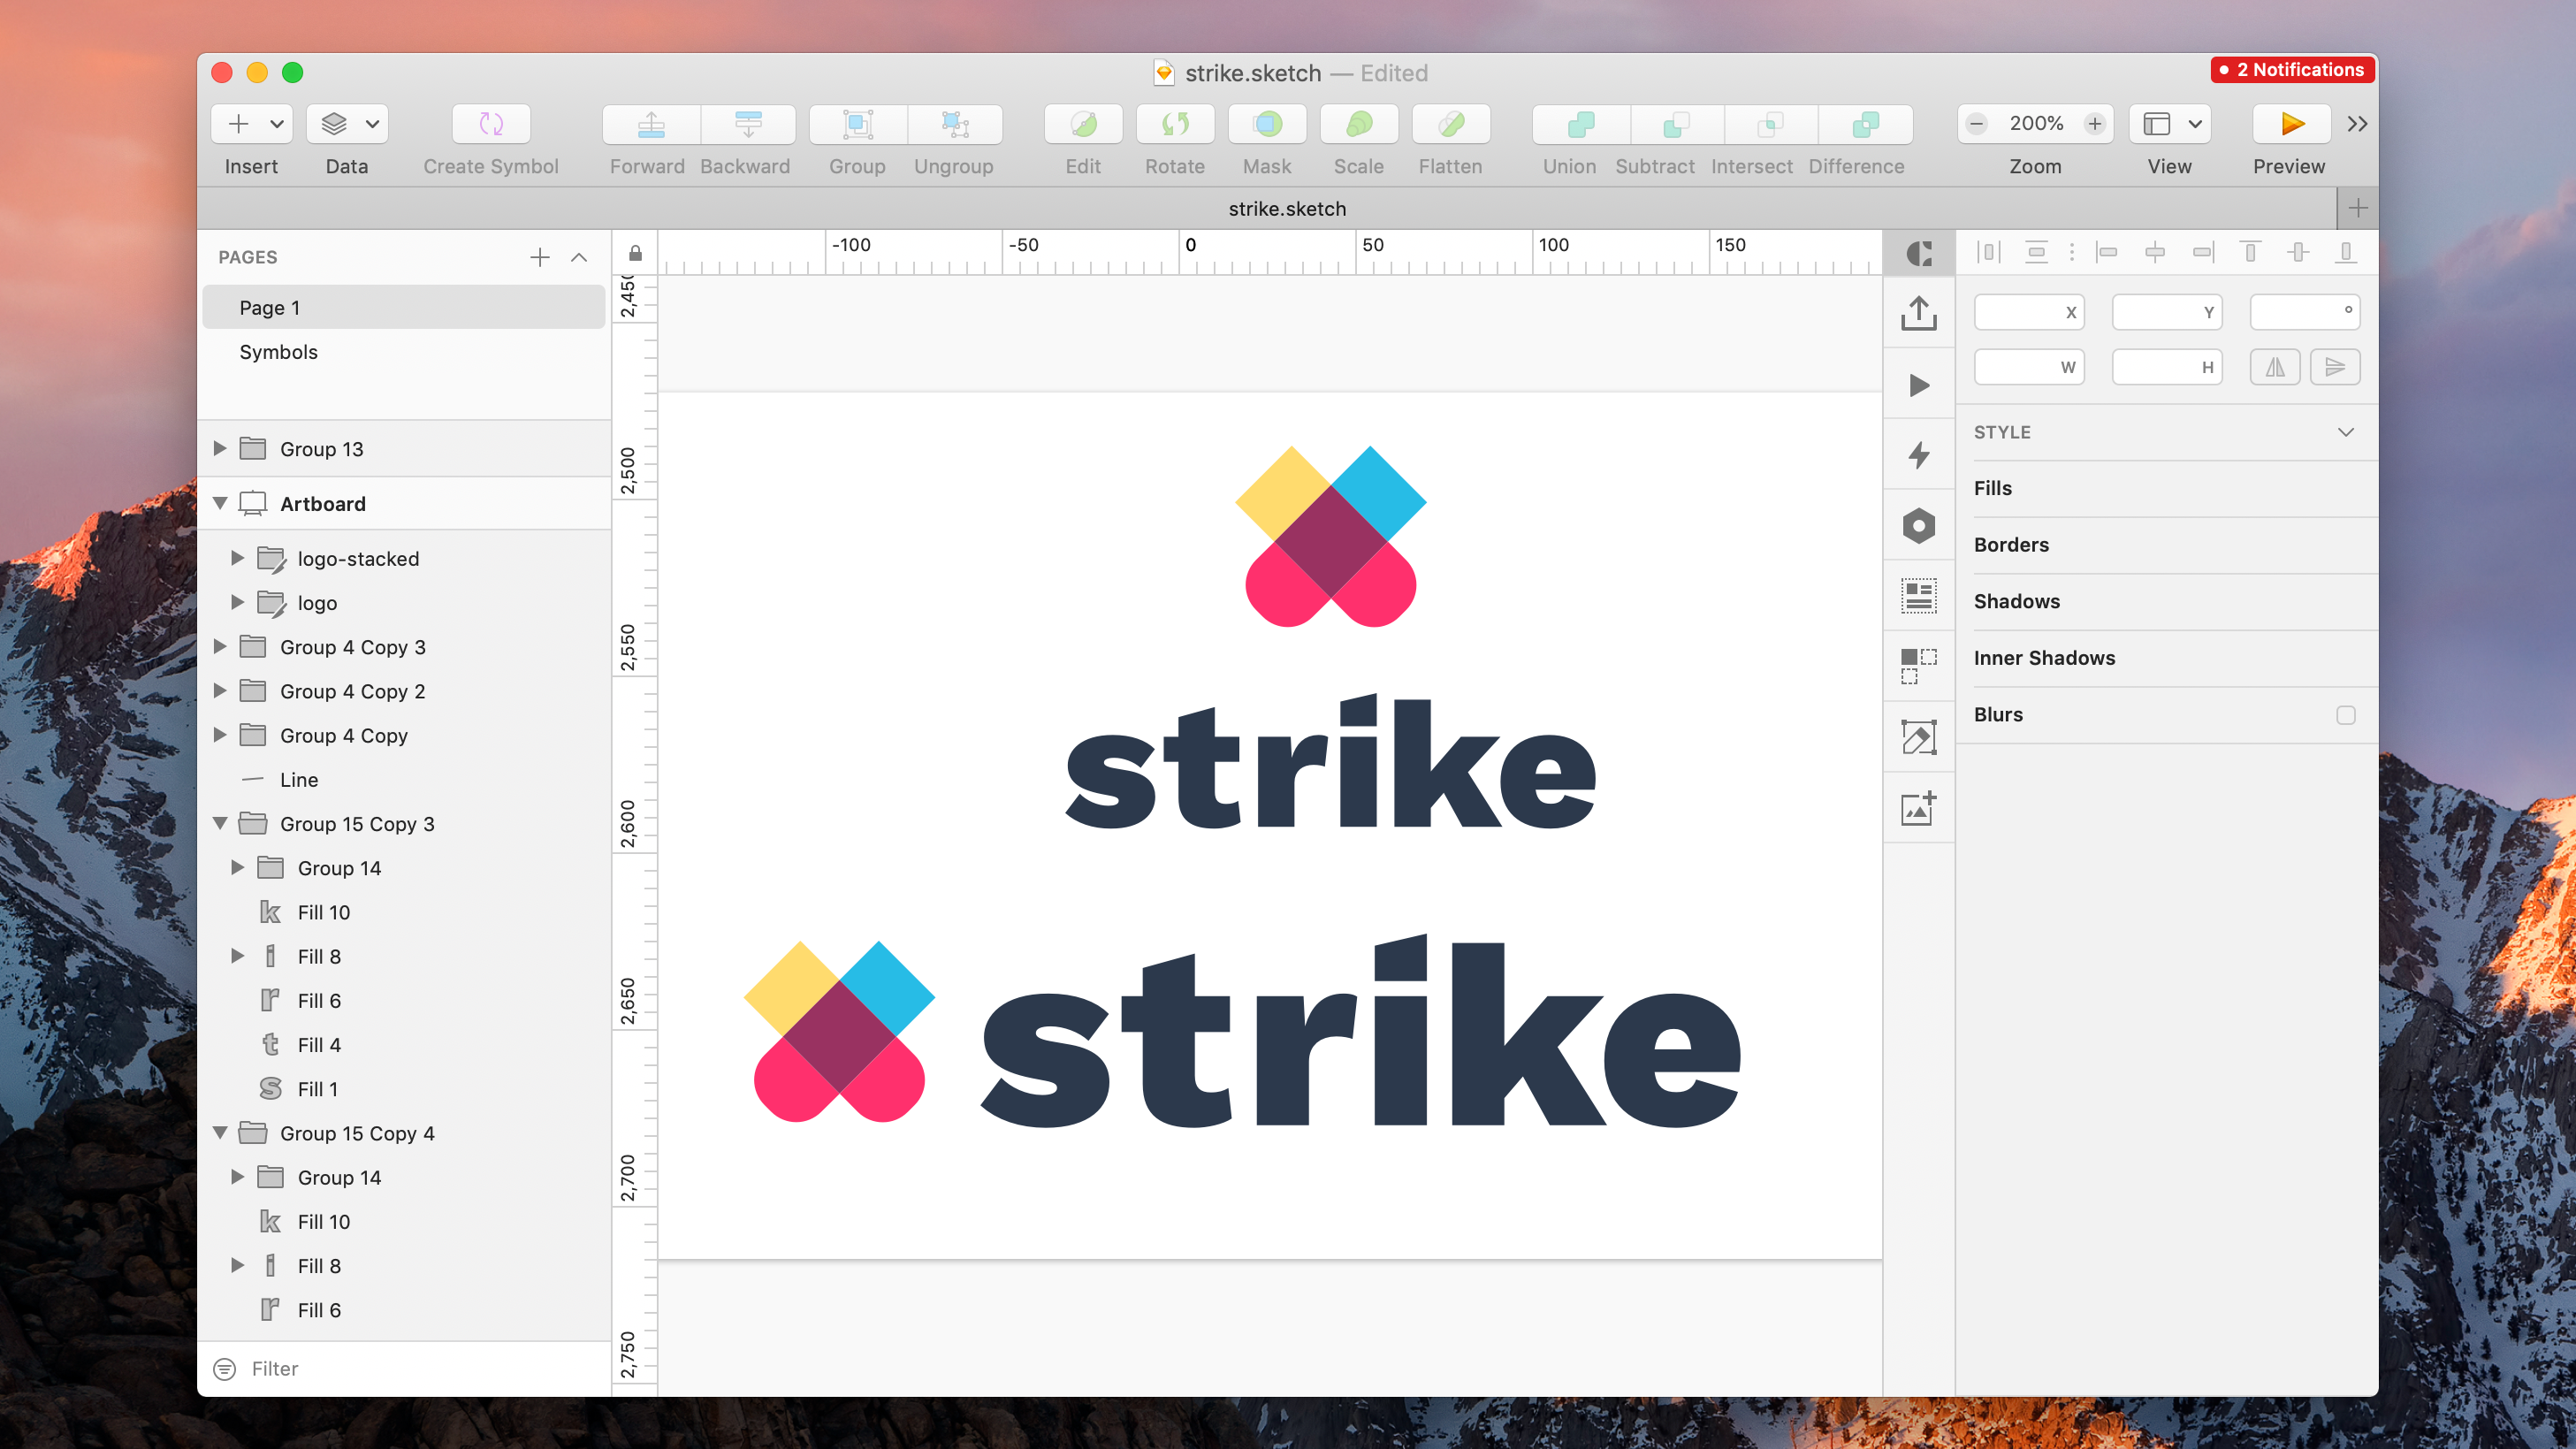This screenshot has height=1449, width=2576.
Task: Expand the logo-stacked symbol layer
Action: point(238,558)
